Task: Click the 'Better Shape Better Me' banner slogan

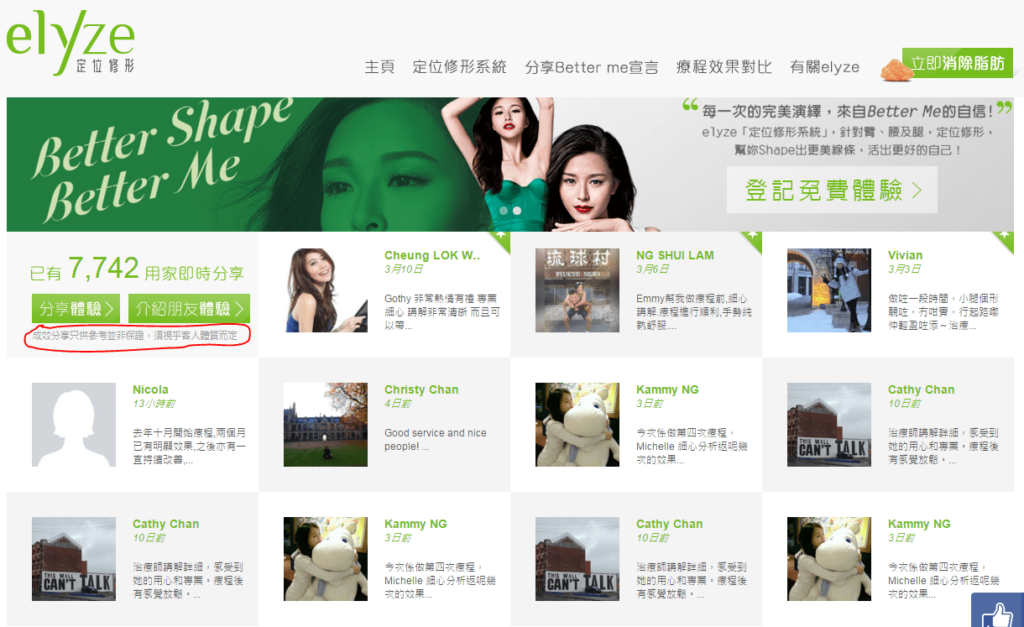Action: (x=163, y=160)
